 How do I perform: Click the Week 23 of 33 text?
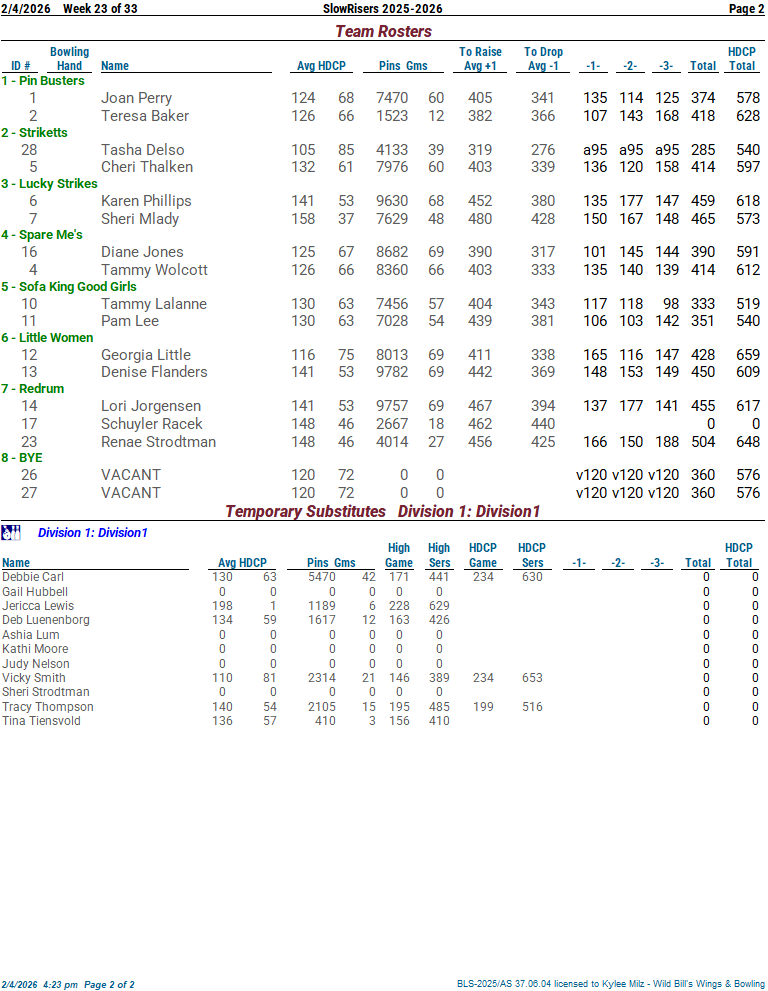click(100, 9)
